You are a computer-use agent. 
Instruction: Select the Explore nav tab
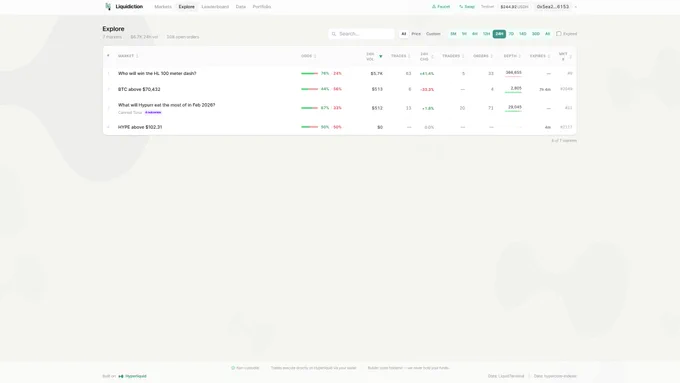click(x=186, y=7)
